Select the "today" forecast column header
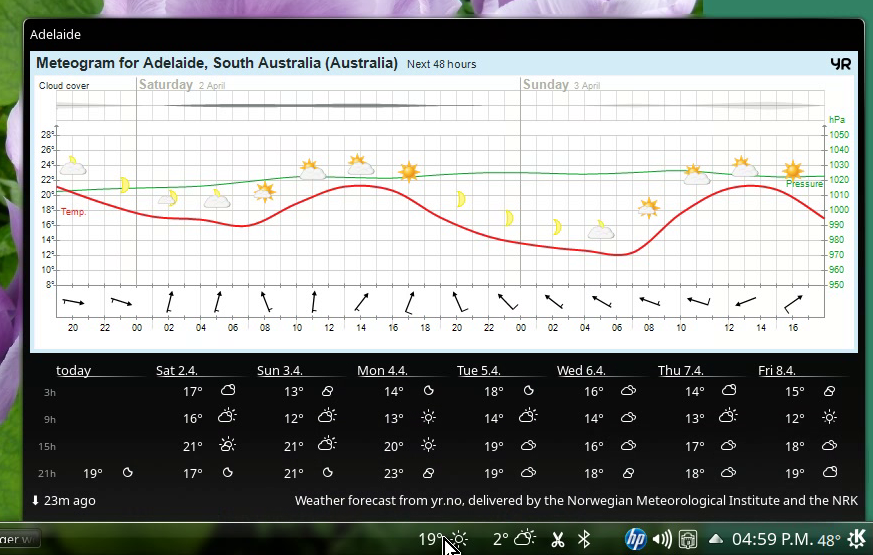 click(x=73, y=370)
